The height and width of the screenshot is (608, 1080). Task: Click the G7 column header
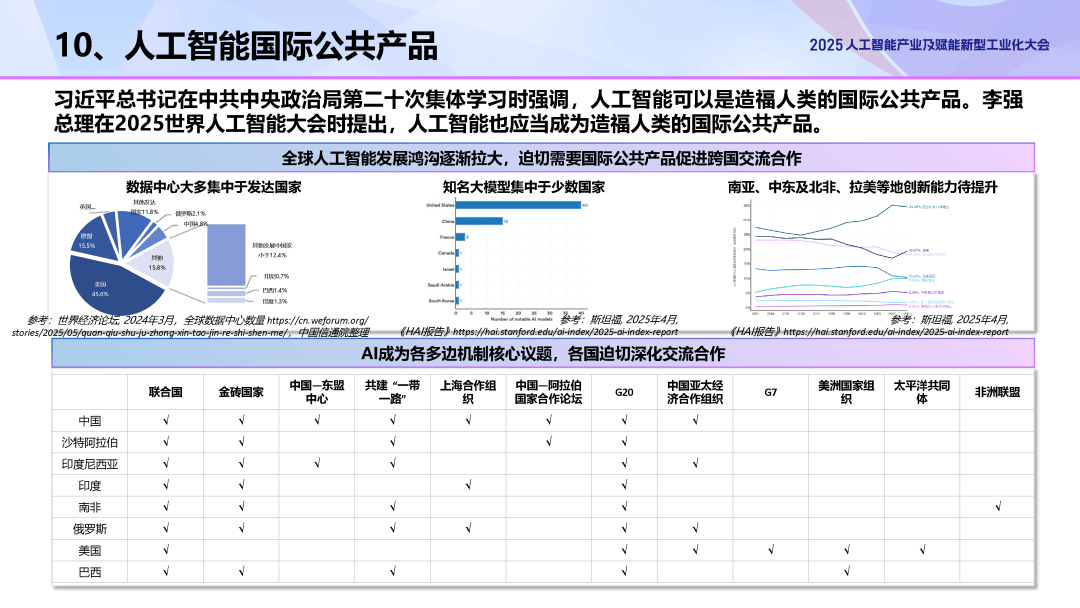(770, 393)
